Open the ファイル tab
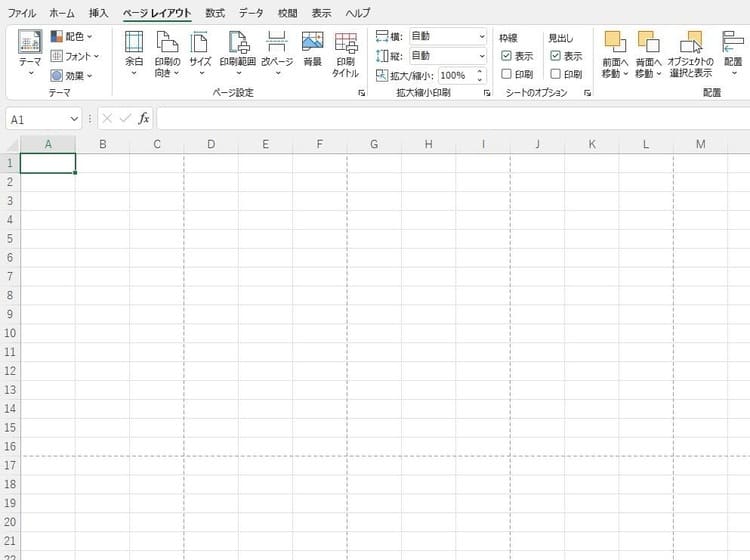 click(x=22, y=13)
